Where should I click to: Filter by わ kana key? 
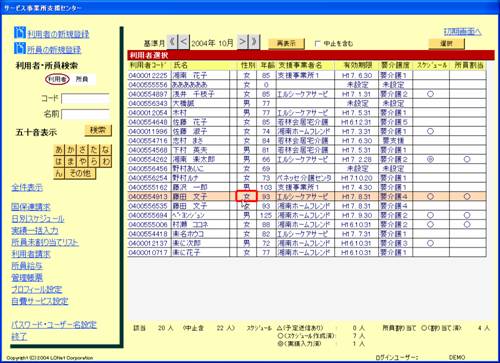(x=106, y=162)
